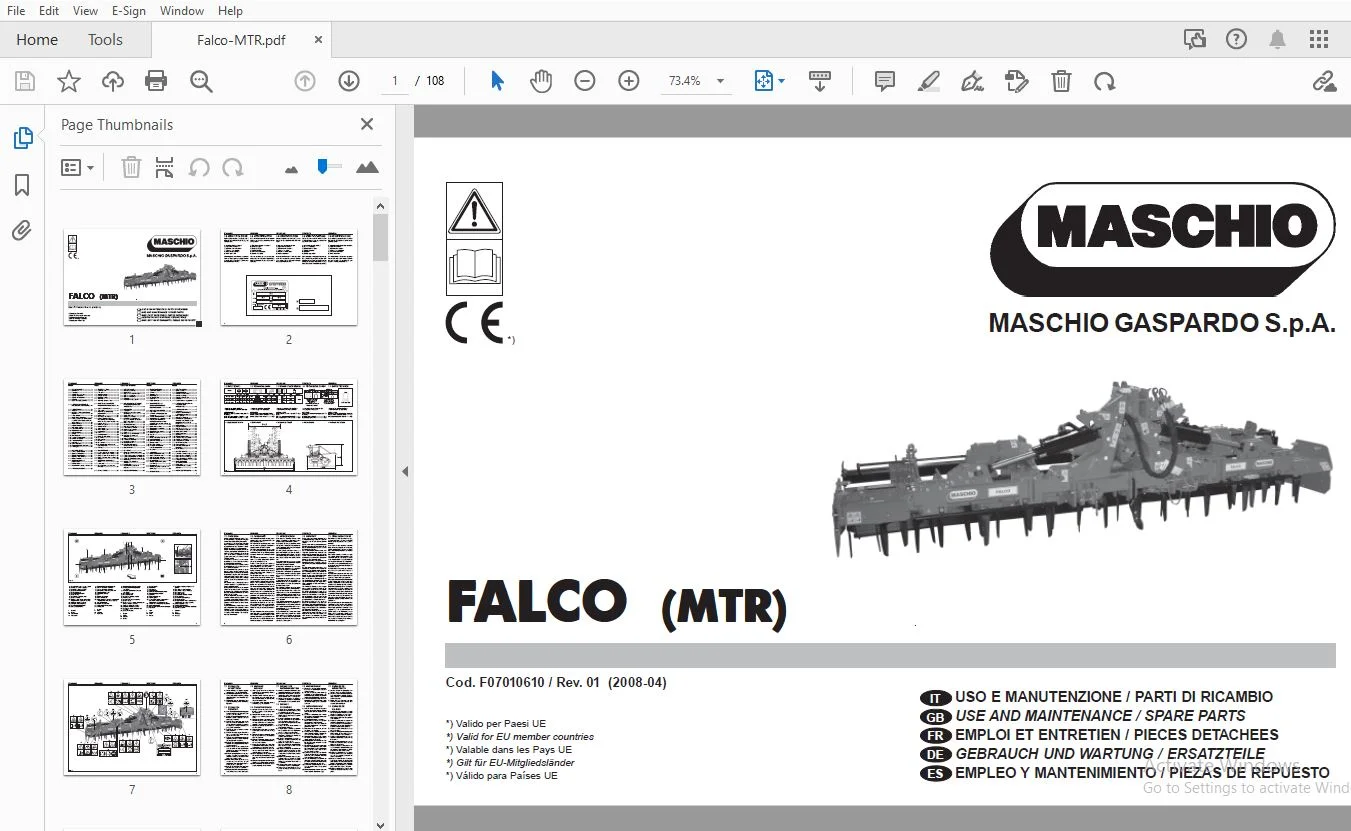Open the apps grid icon
This screenshot has height=831, width=1351.
tap(1319, 40)
